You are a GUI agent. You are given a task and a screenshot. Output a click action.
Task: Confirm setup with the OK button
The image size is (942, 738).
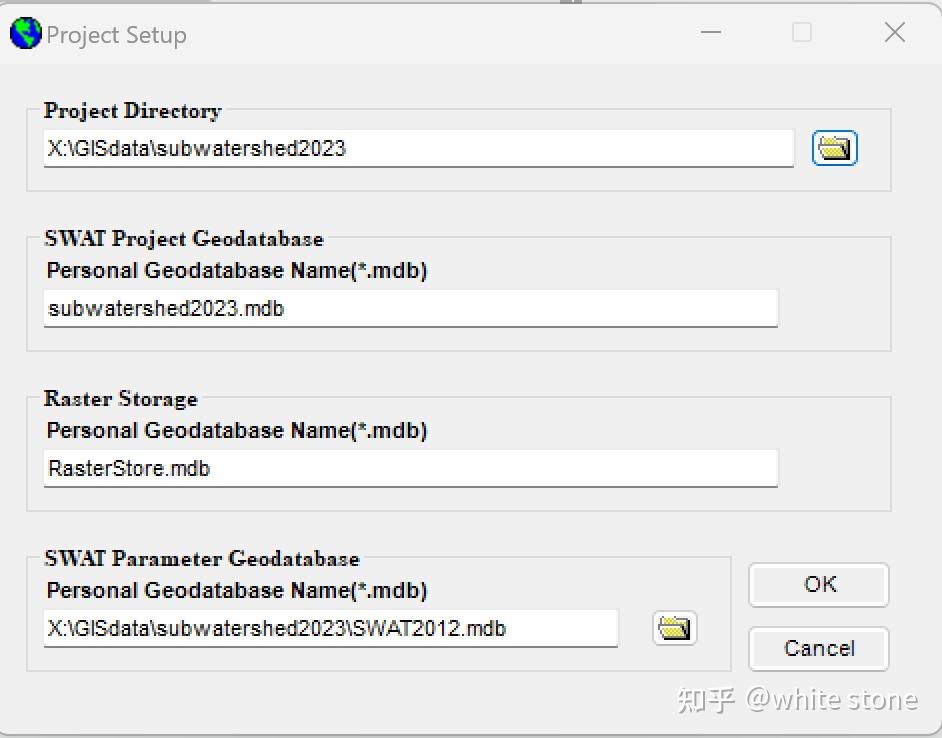818,585
